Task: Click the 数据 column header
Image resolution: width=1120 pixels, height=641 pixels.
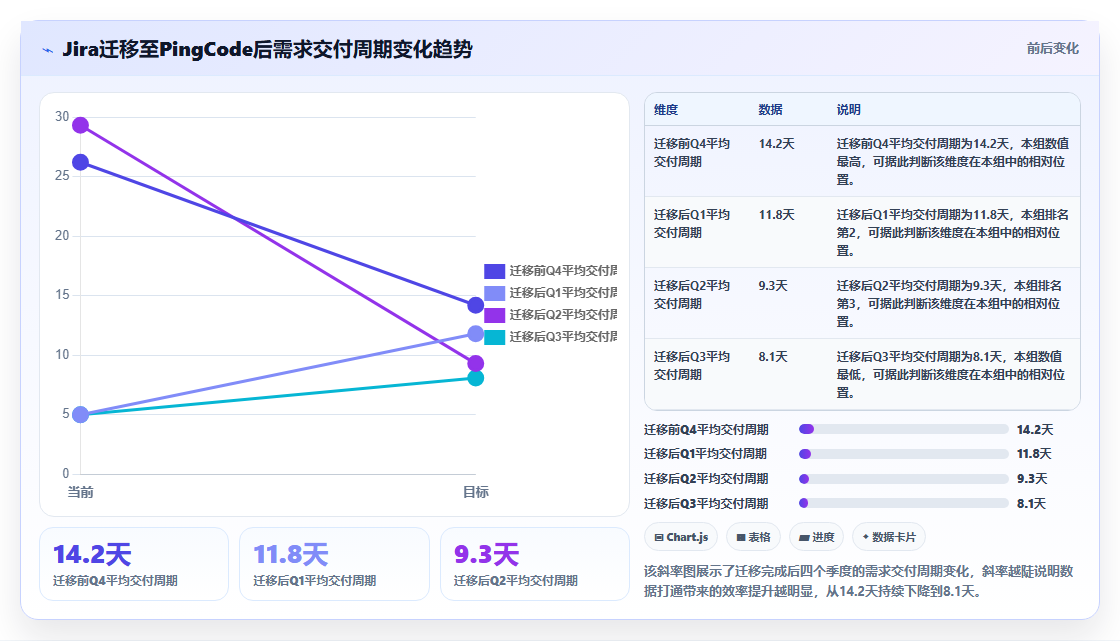Action: (770, 110)
